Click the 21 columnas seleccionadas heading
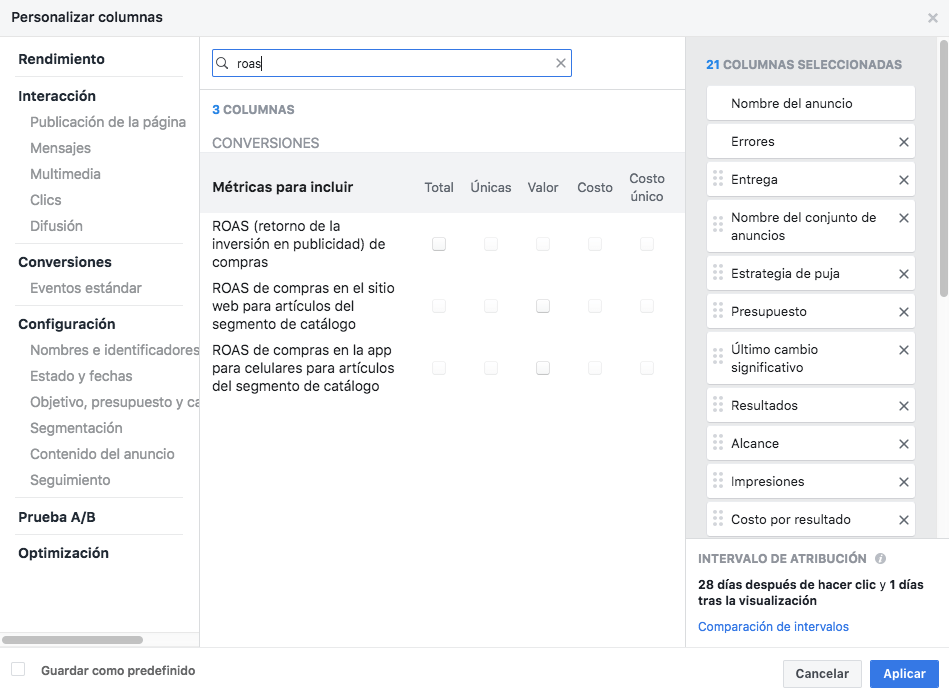Screen dimensions: 949x697 (804, 65)
